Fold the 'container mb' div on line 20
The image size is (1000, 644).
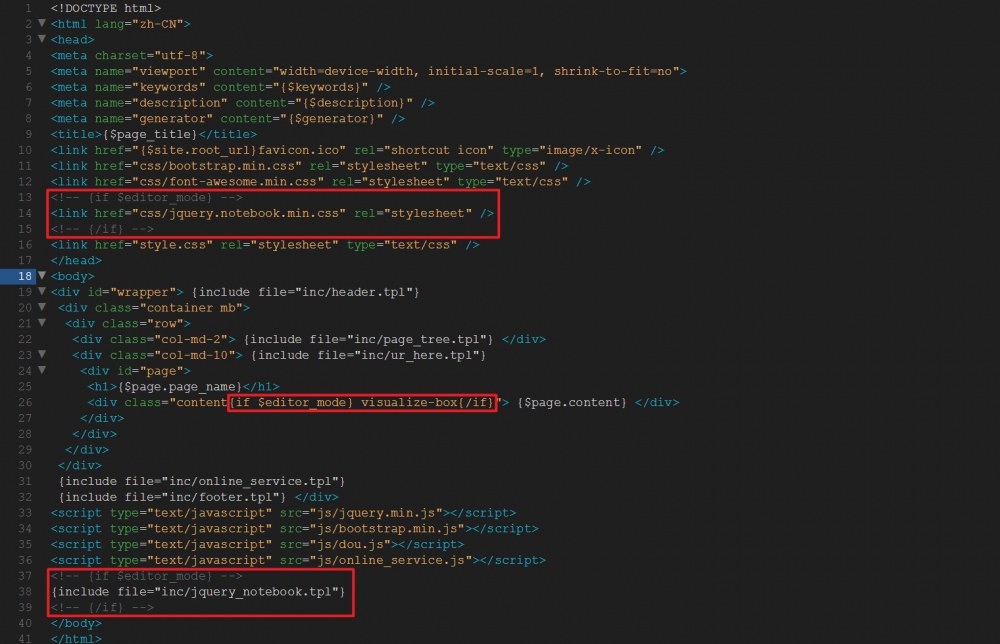click(x=42, y=307)
